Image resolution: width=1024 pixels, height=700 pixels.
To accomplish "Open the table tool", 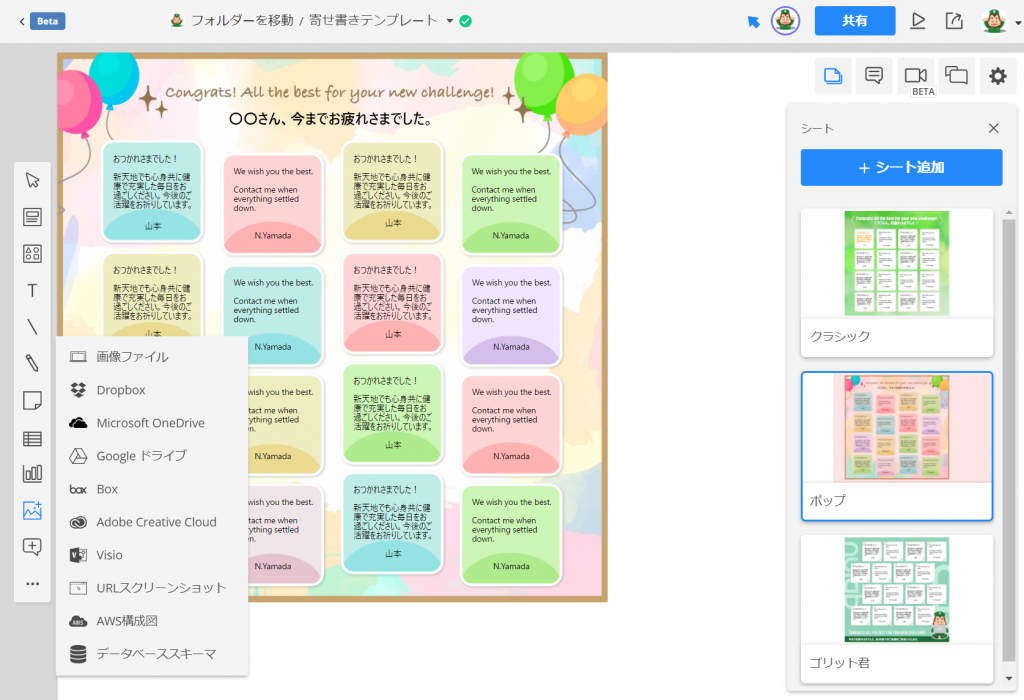I will pos(32,438).
